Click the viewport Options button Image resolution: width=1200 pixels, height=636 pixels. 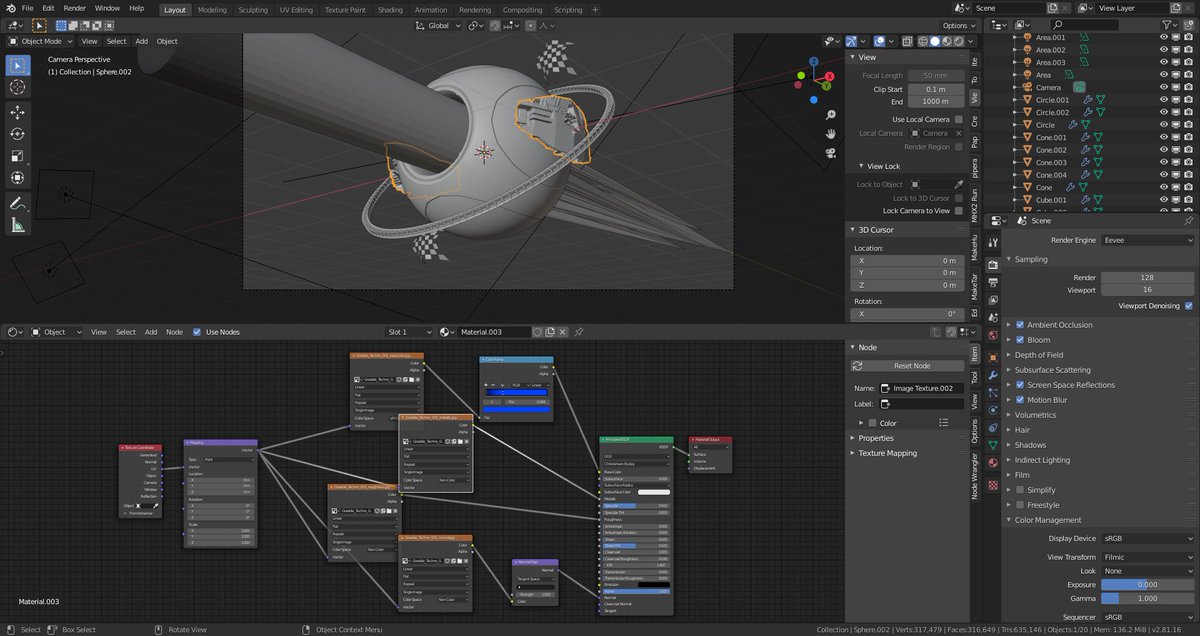click(957, 25)
